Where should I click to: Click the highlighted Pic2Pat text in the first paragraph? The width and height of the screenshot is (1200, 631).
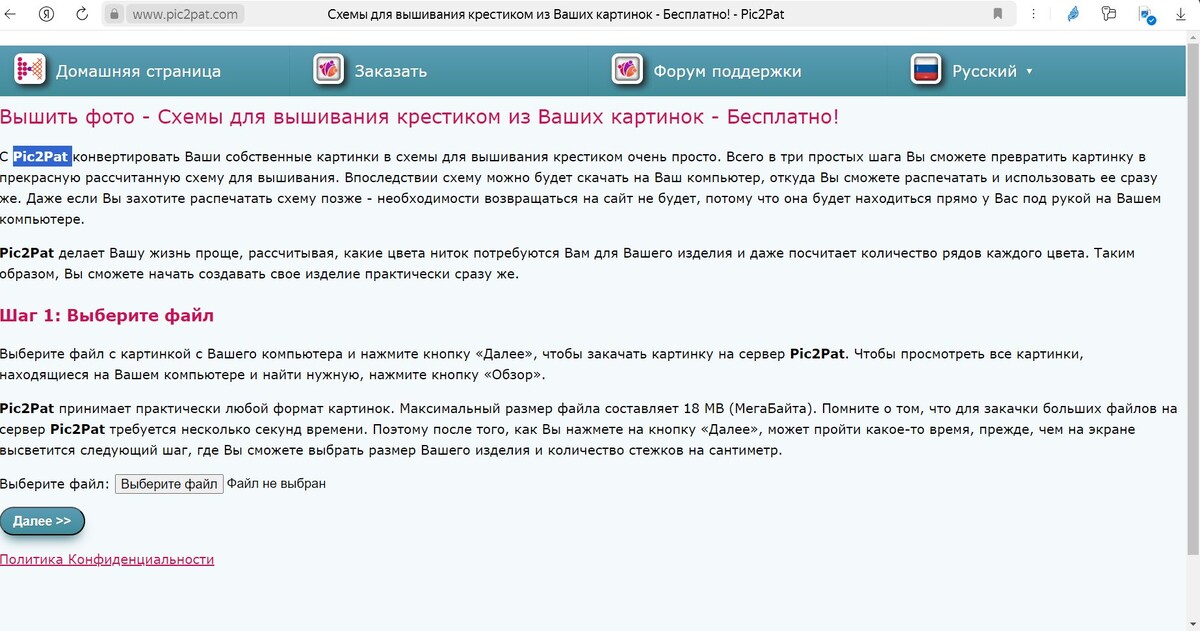41,157
